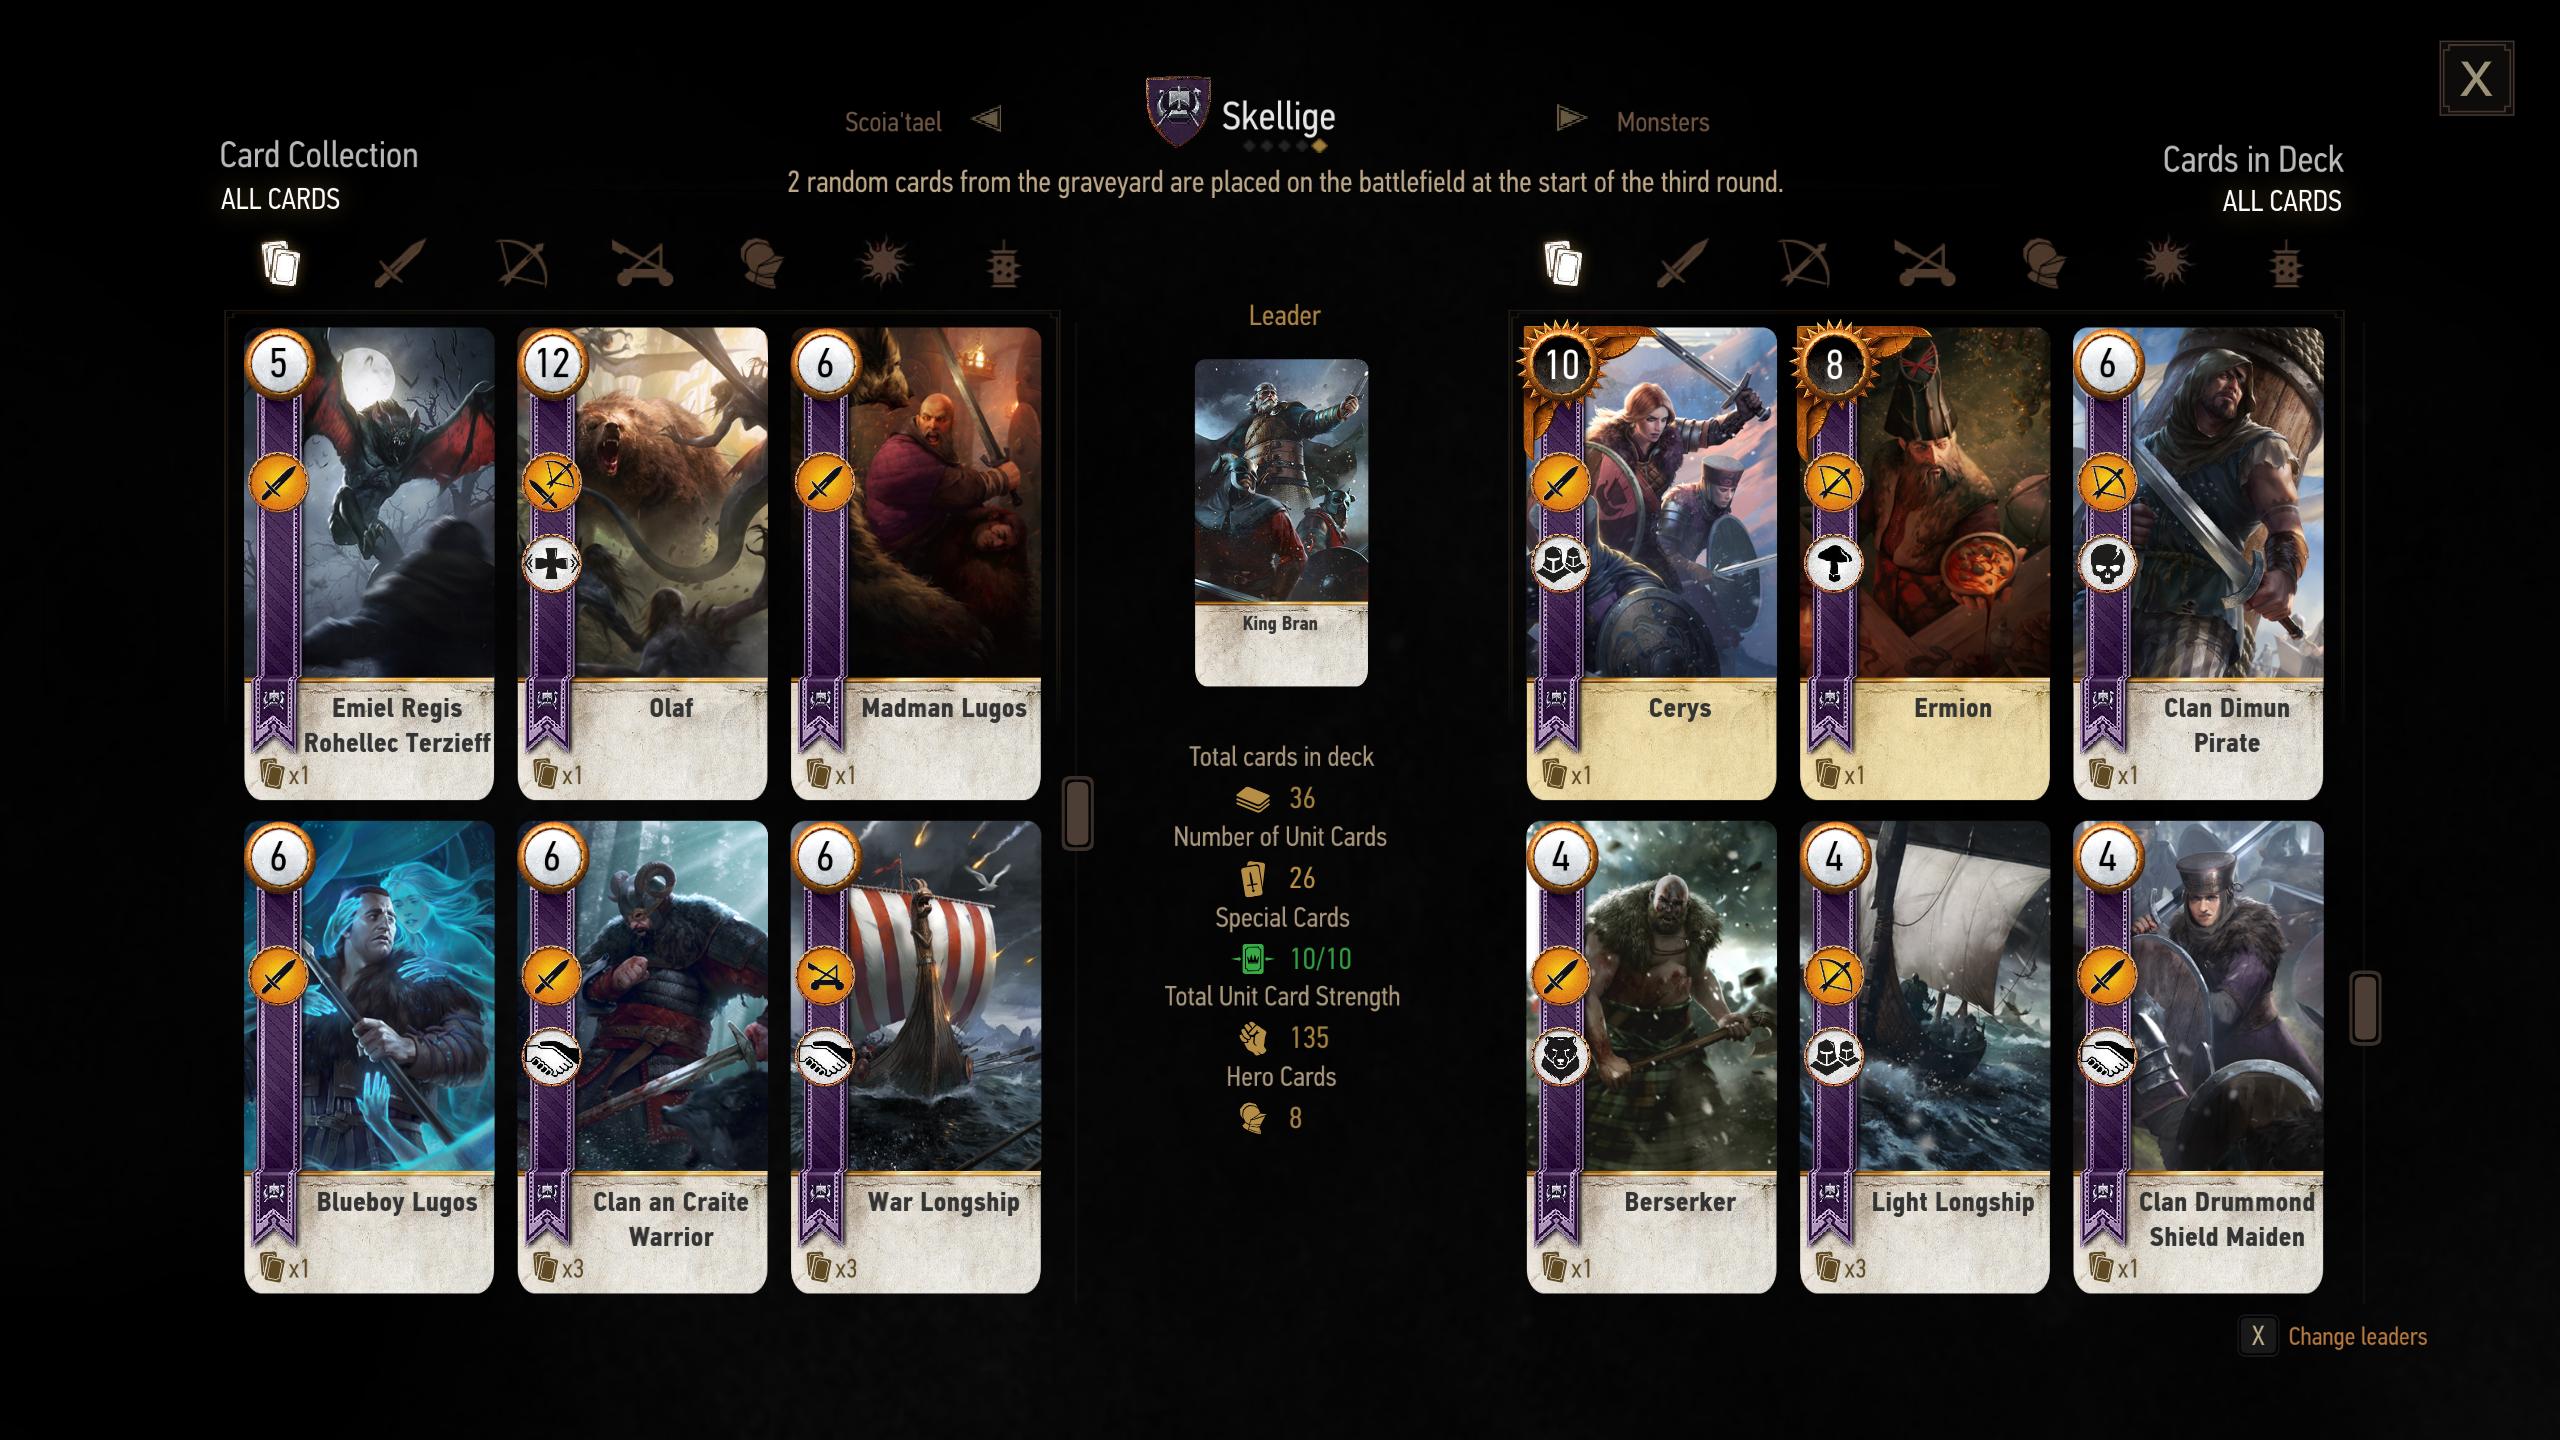Filter deck cards by special lantern icon
The width and height of the screenshot is (2560, 1440).
coord(2286,265)
